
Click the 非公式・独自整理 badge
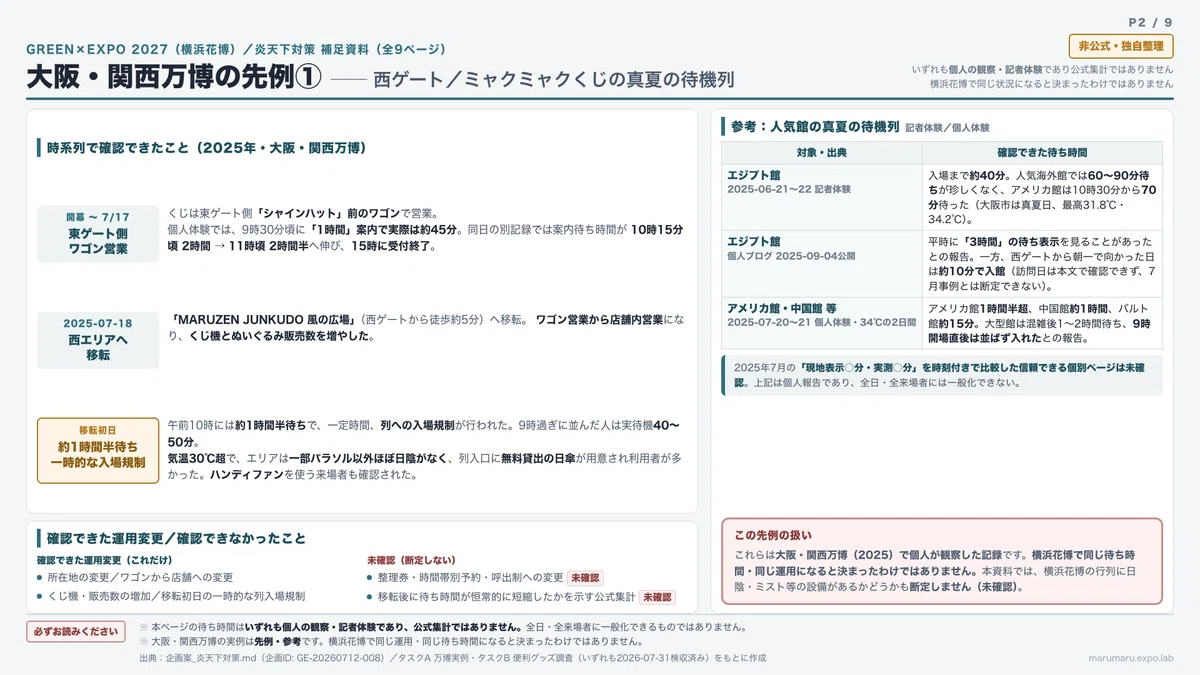coord(1120,46)
